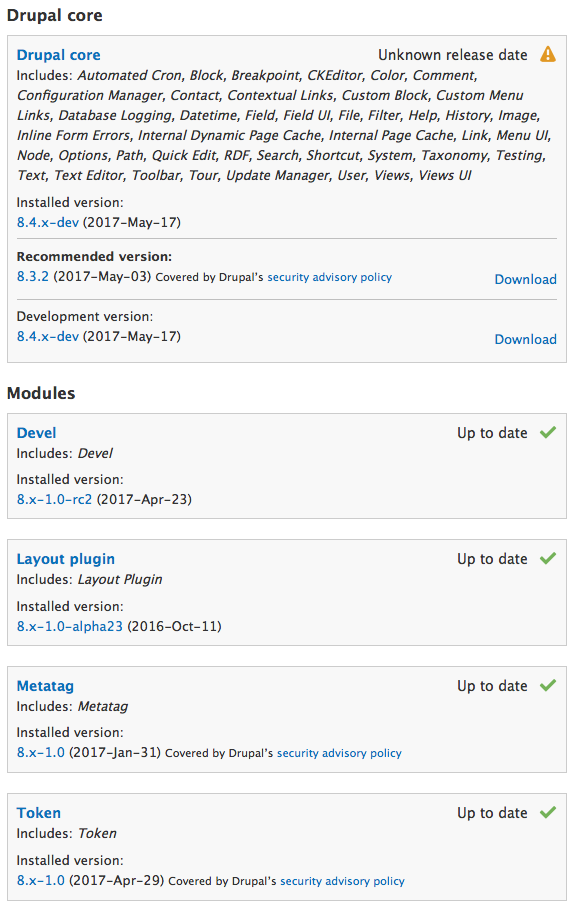
Task: Open the installed 8.4.x-dev core release link
Action: (x=48, y=222)
